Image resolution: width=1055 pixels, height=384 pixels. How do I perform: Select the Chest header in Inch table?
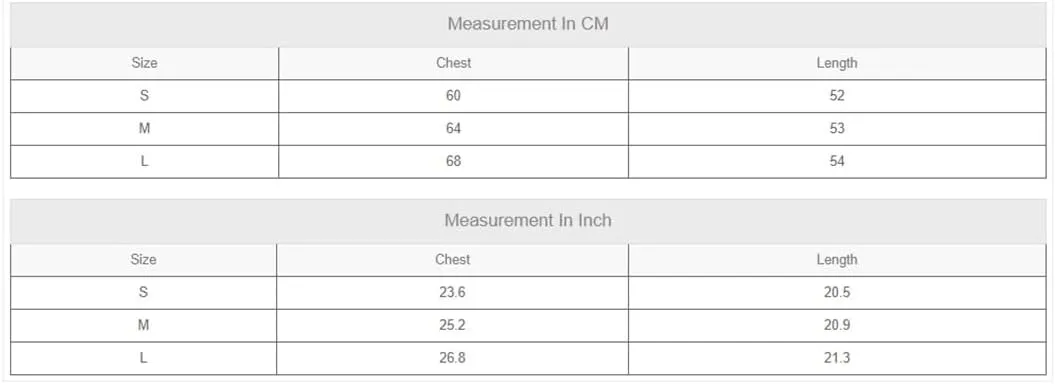click(x=452, y=260)
